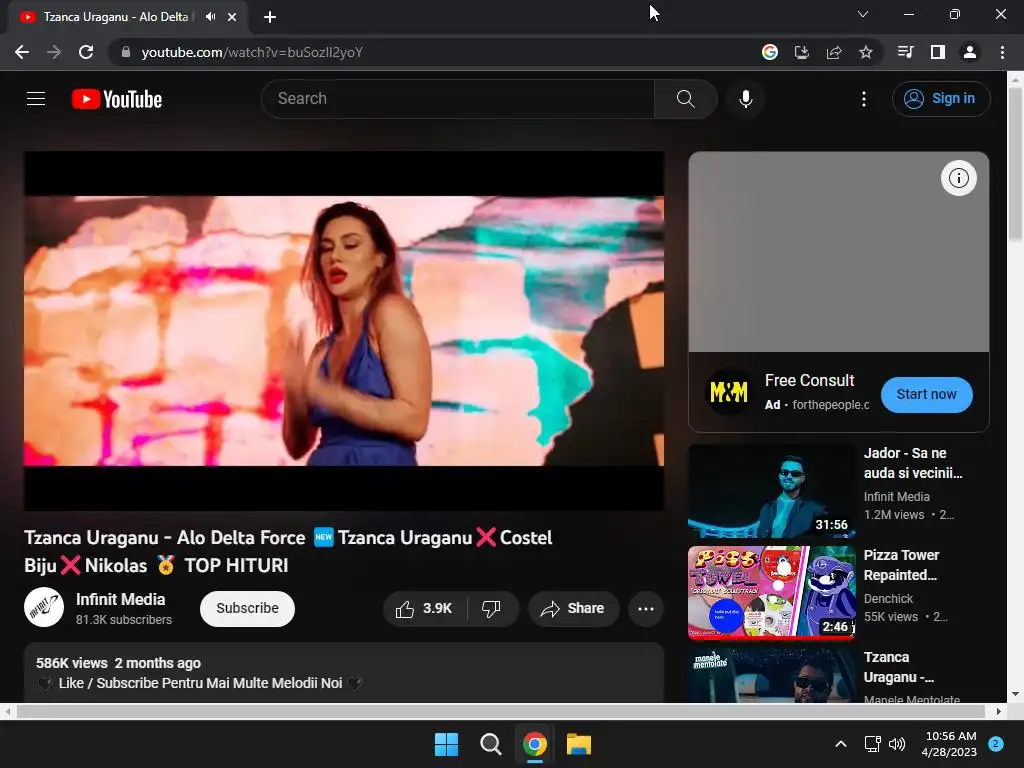Screen dimensions: 1024x768
Task: Open Infinit Media channel avatar
Action: coord(44,607)
